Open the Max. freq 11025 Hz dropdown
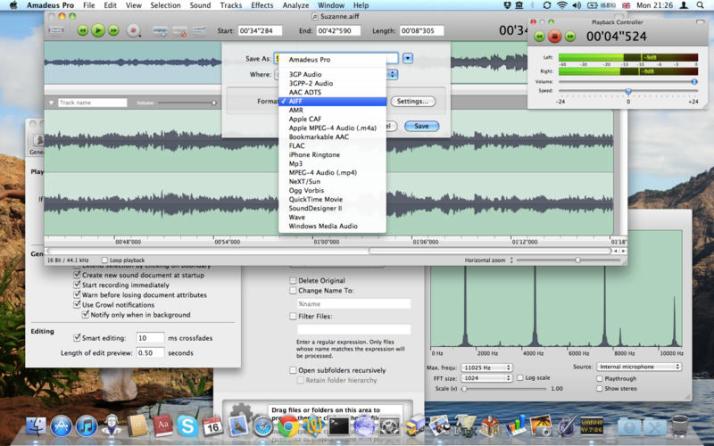The image size is (714, 446). [x=486, y=367]
